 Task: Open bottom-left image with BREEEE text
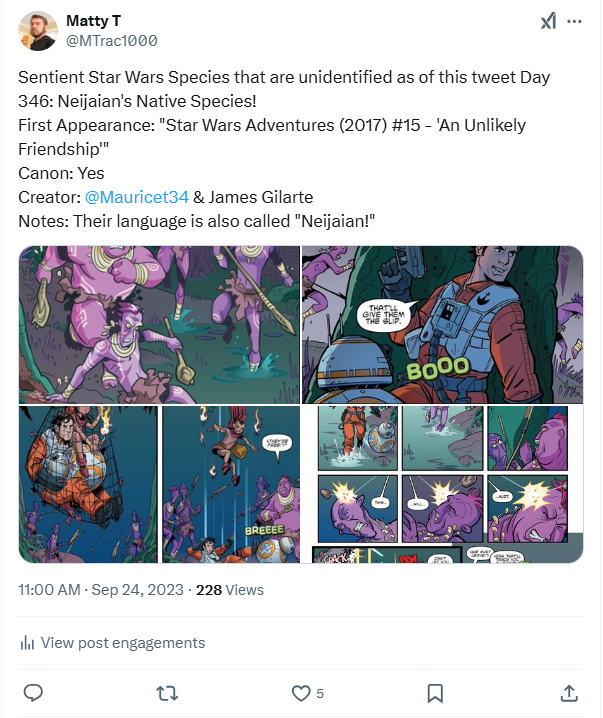pyautogui.click(x=160, y=484)
